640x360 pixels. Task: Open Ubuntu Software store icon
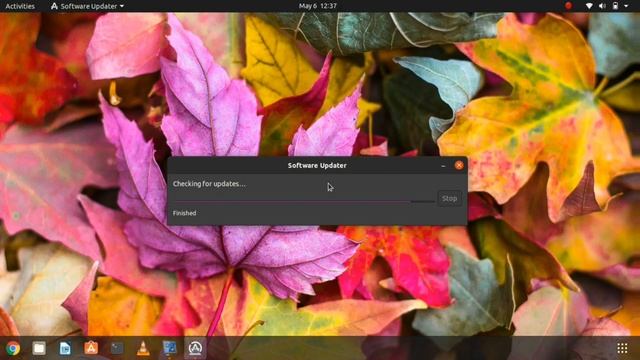pos(91,348)
